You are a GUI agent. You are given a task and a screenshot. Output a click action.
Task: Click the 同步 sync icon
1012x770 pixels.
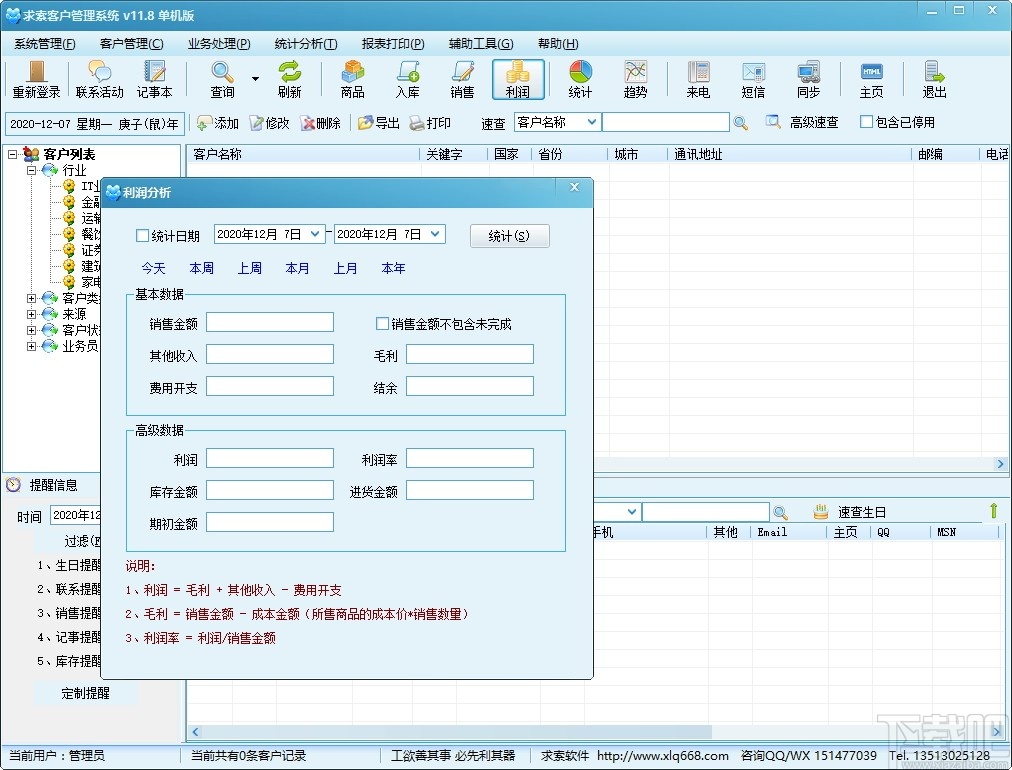[x=808, y=80]
